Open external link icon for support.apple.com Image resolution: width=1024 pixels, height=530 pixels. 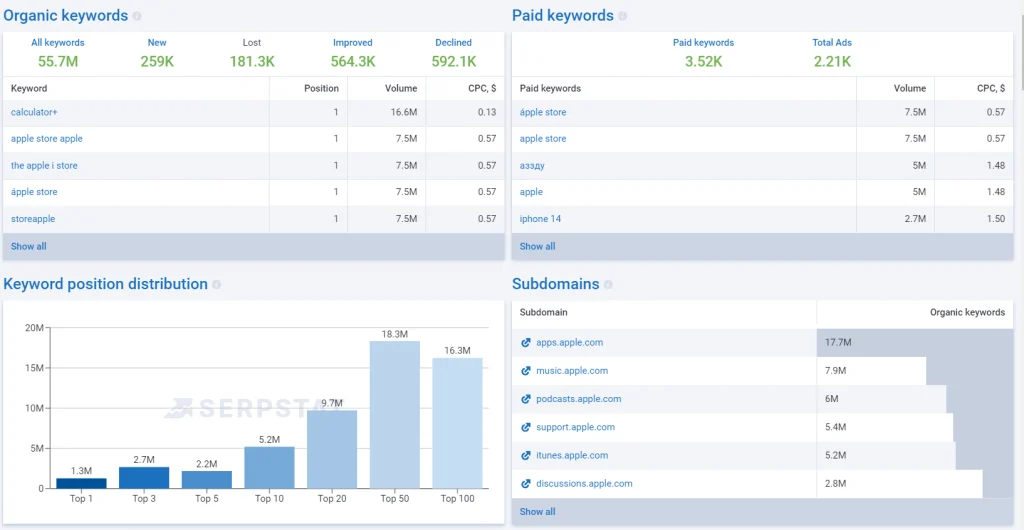[x=525, y=428]
